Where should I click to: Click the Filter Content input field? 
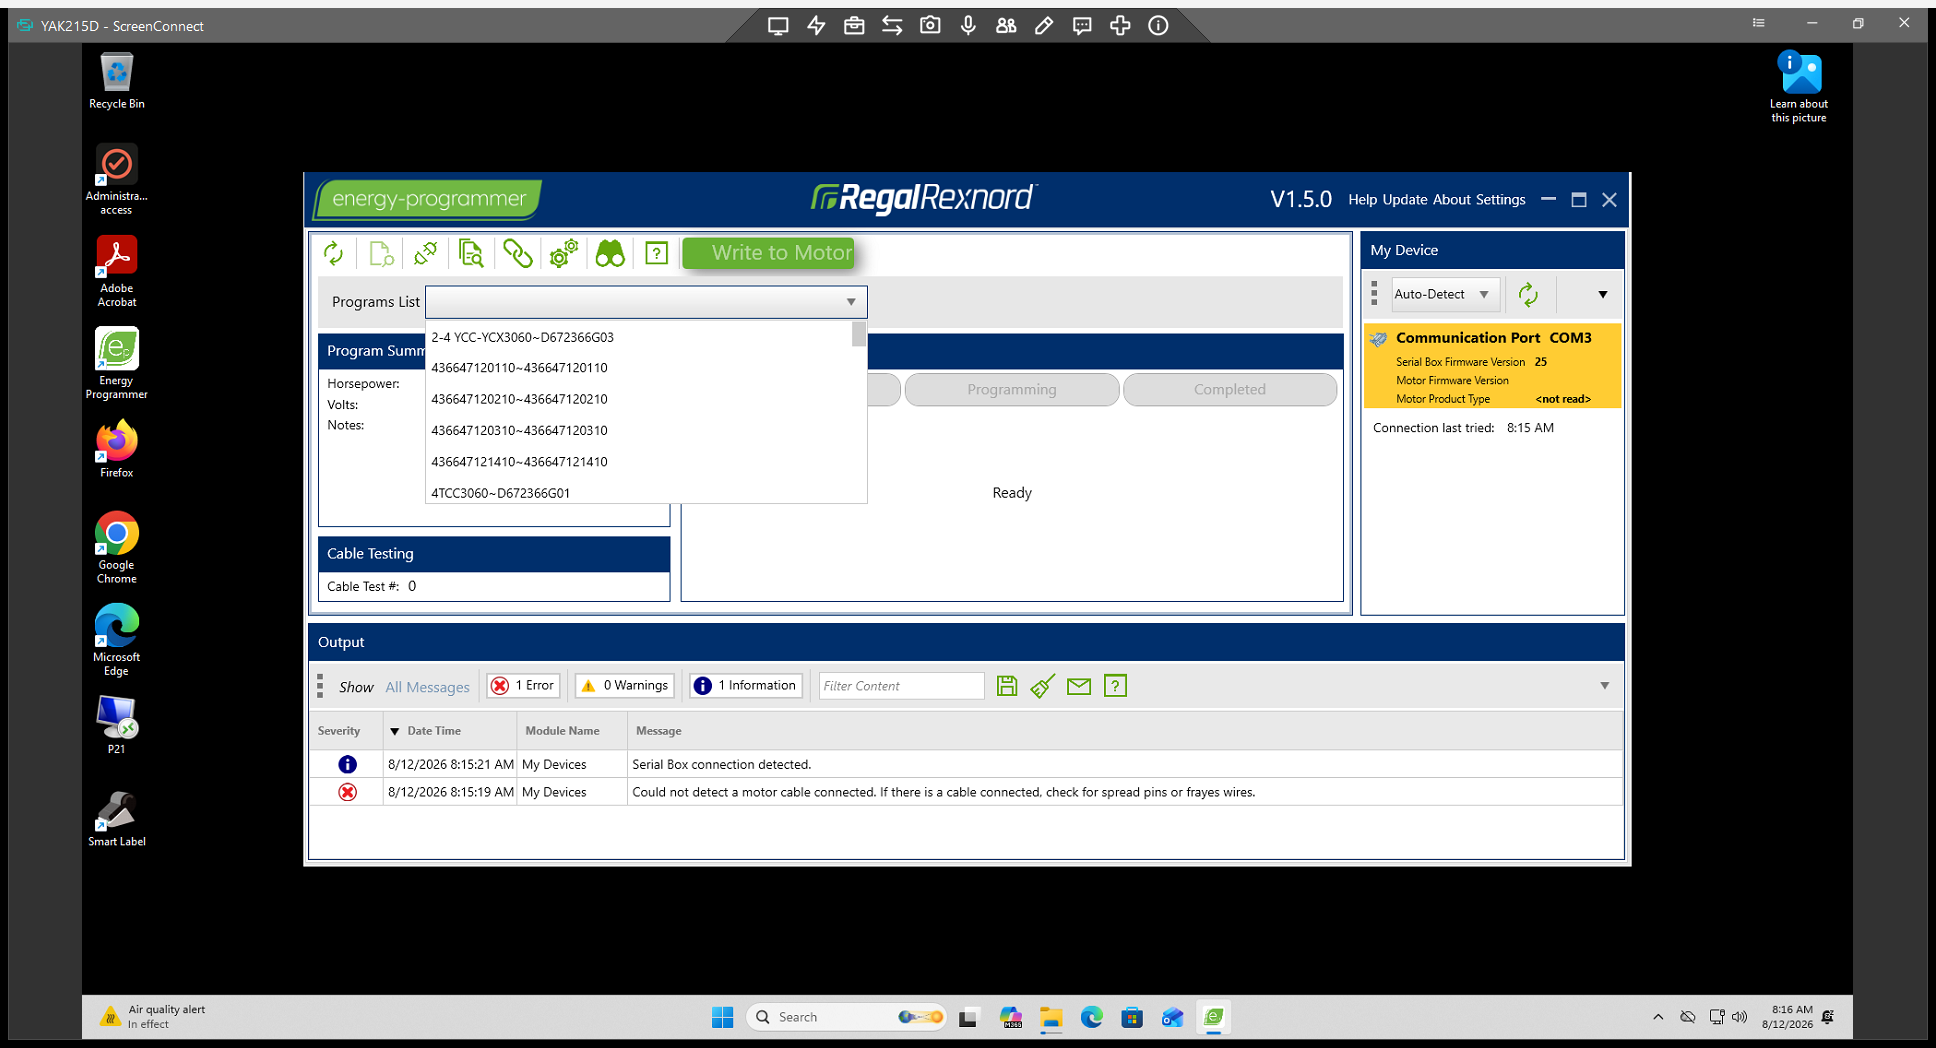point(901,686)
